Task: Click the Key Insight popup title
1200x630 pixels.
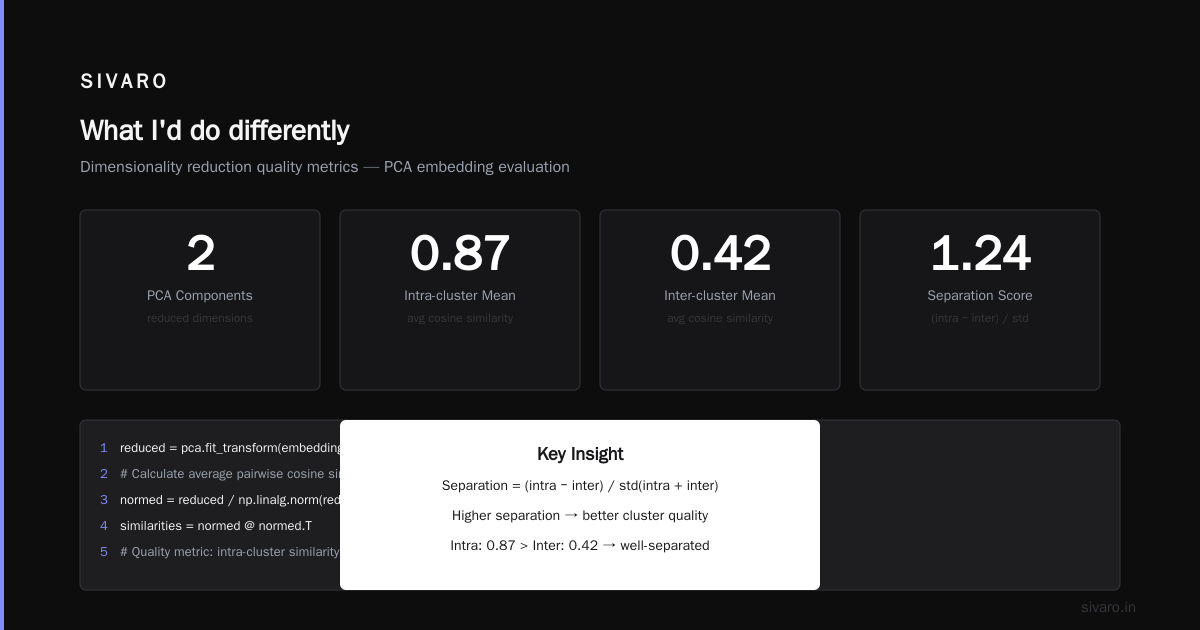Action: coord(580,453)
